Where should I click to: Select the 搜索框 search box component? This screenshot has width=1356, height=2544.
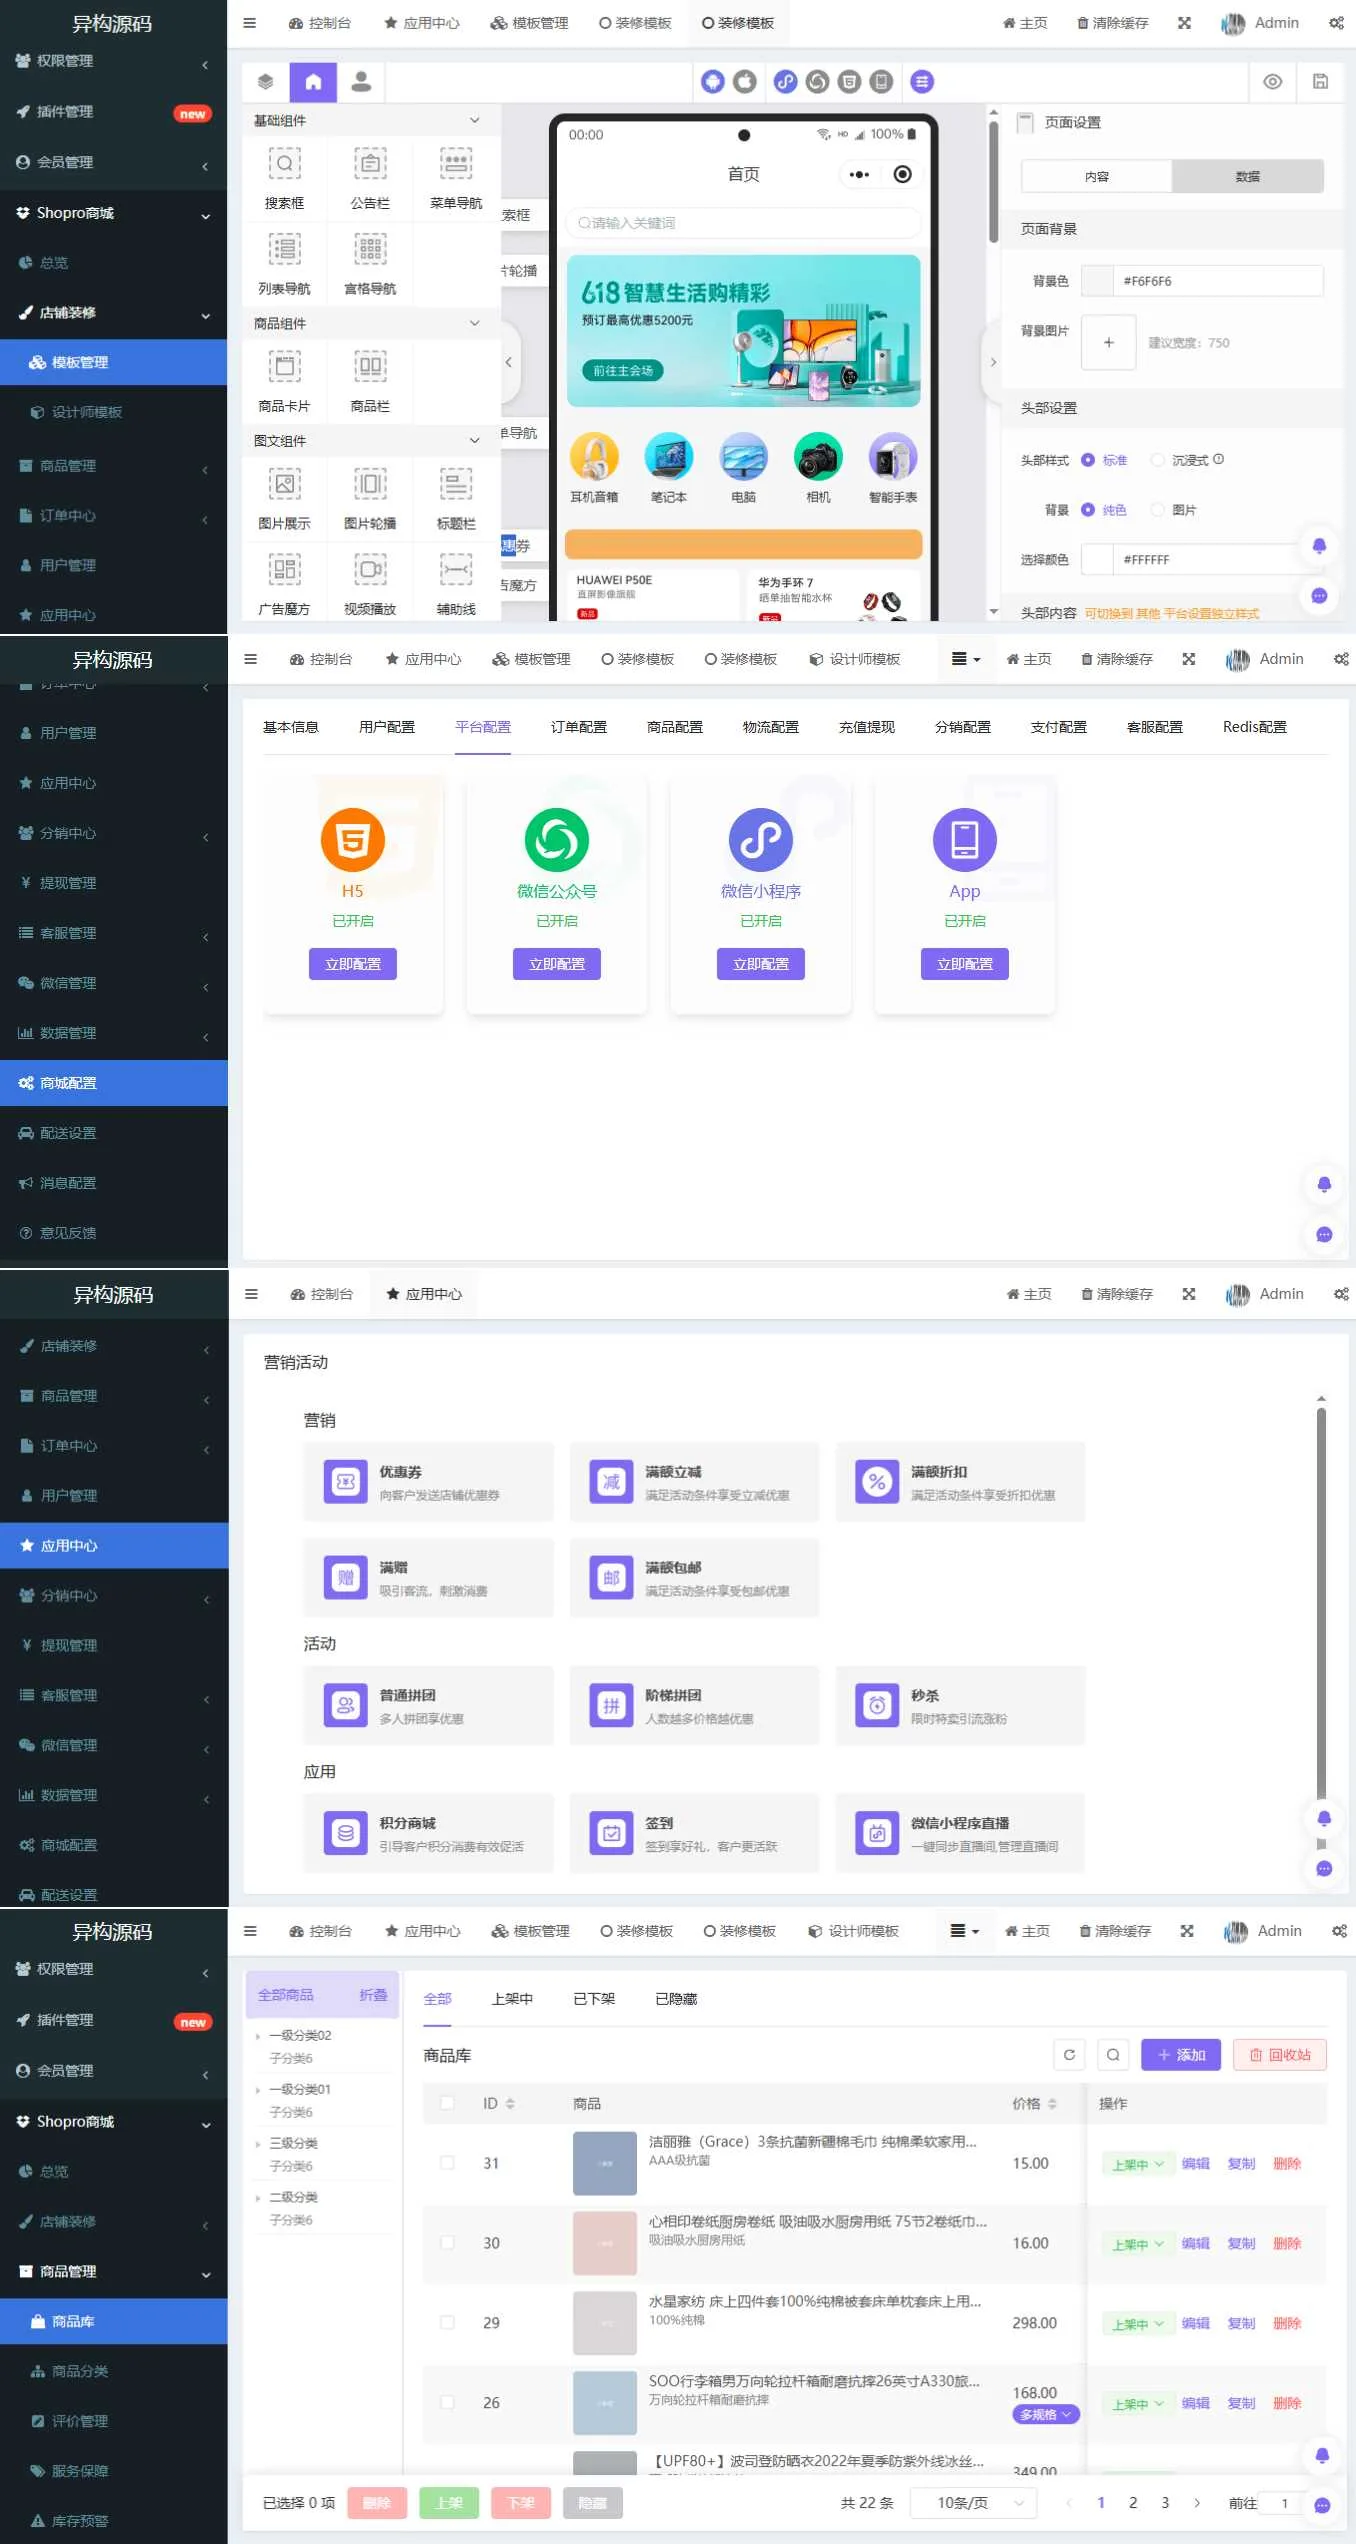pyautogui.click(x=284, y=177)
